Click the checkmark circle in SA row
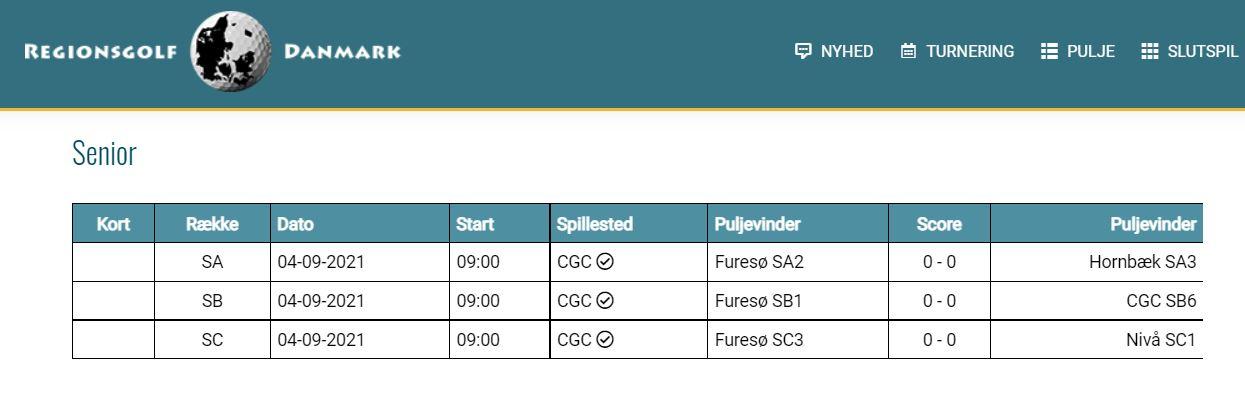Screen dimensions: 1245x395 605,262
